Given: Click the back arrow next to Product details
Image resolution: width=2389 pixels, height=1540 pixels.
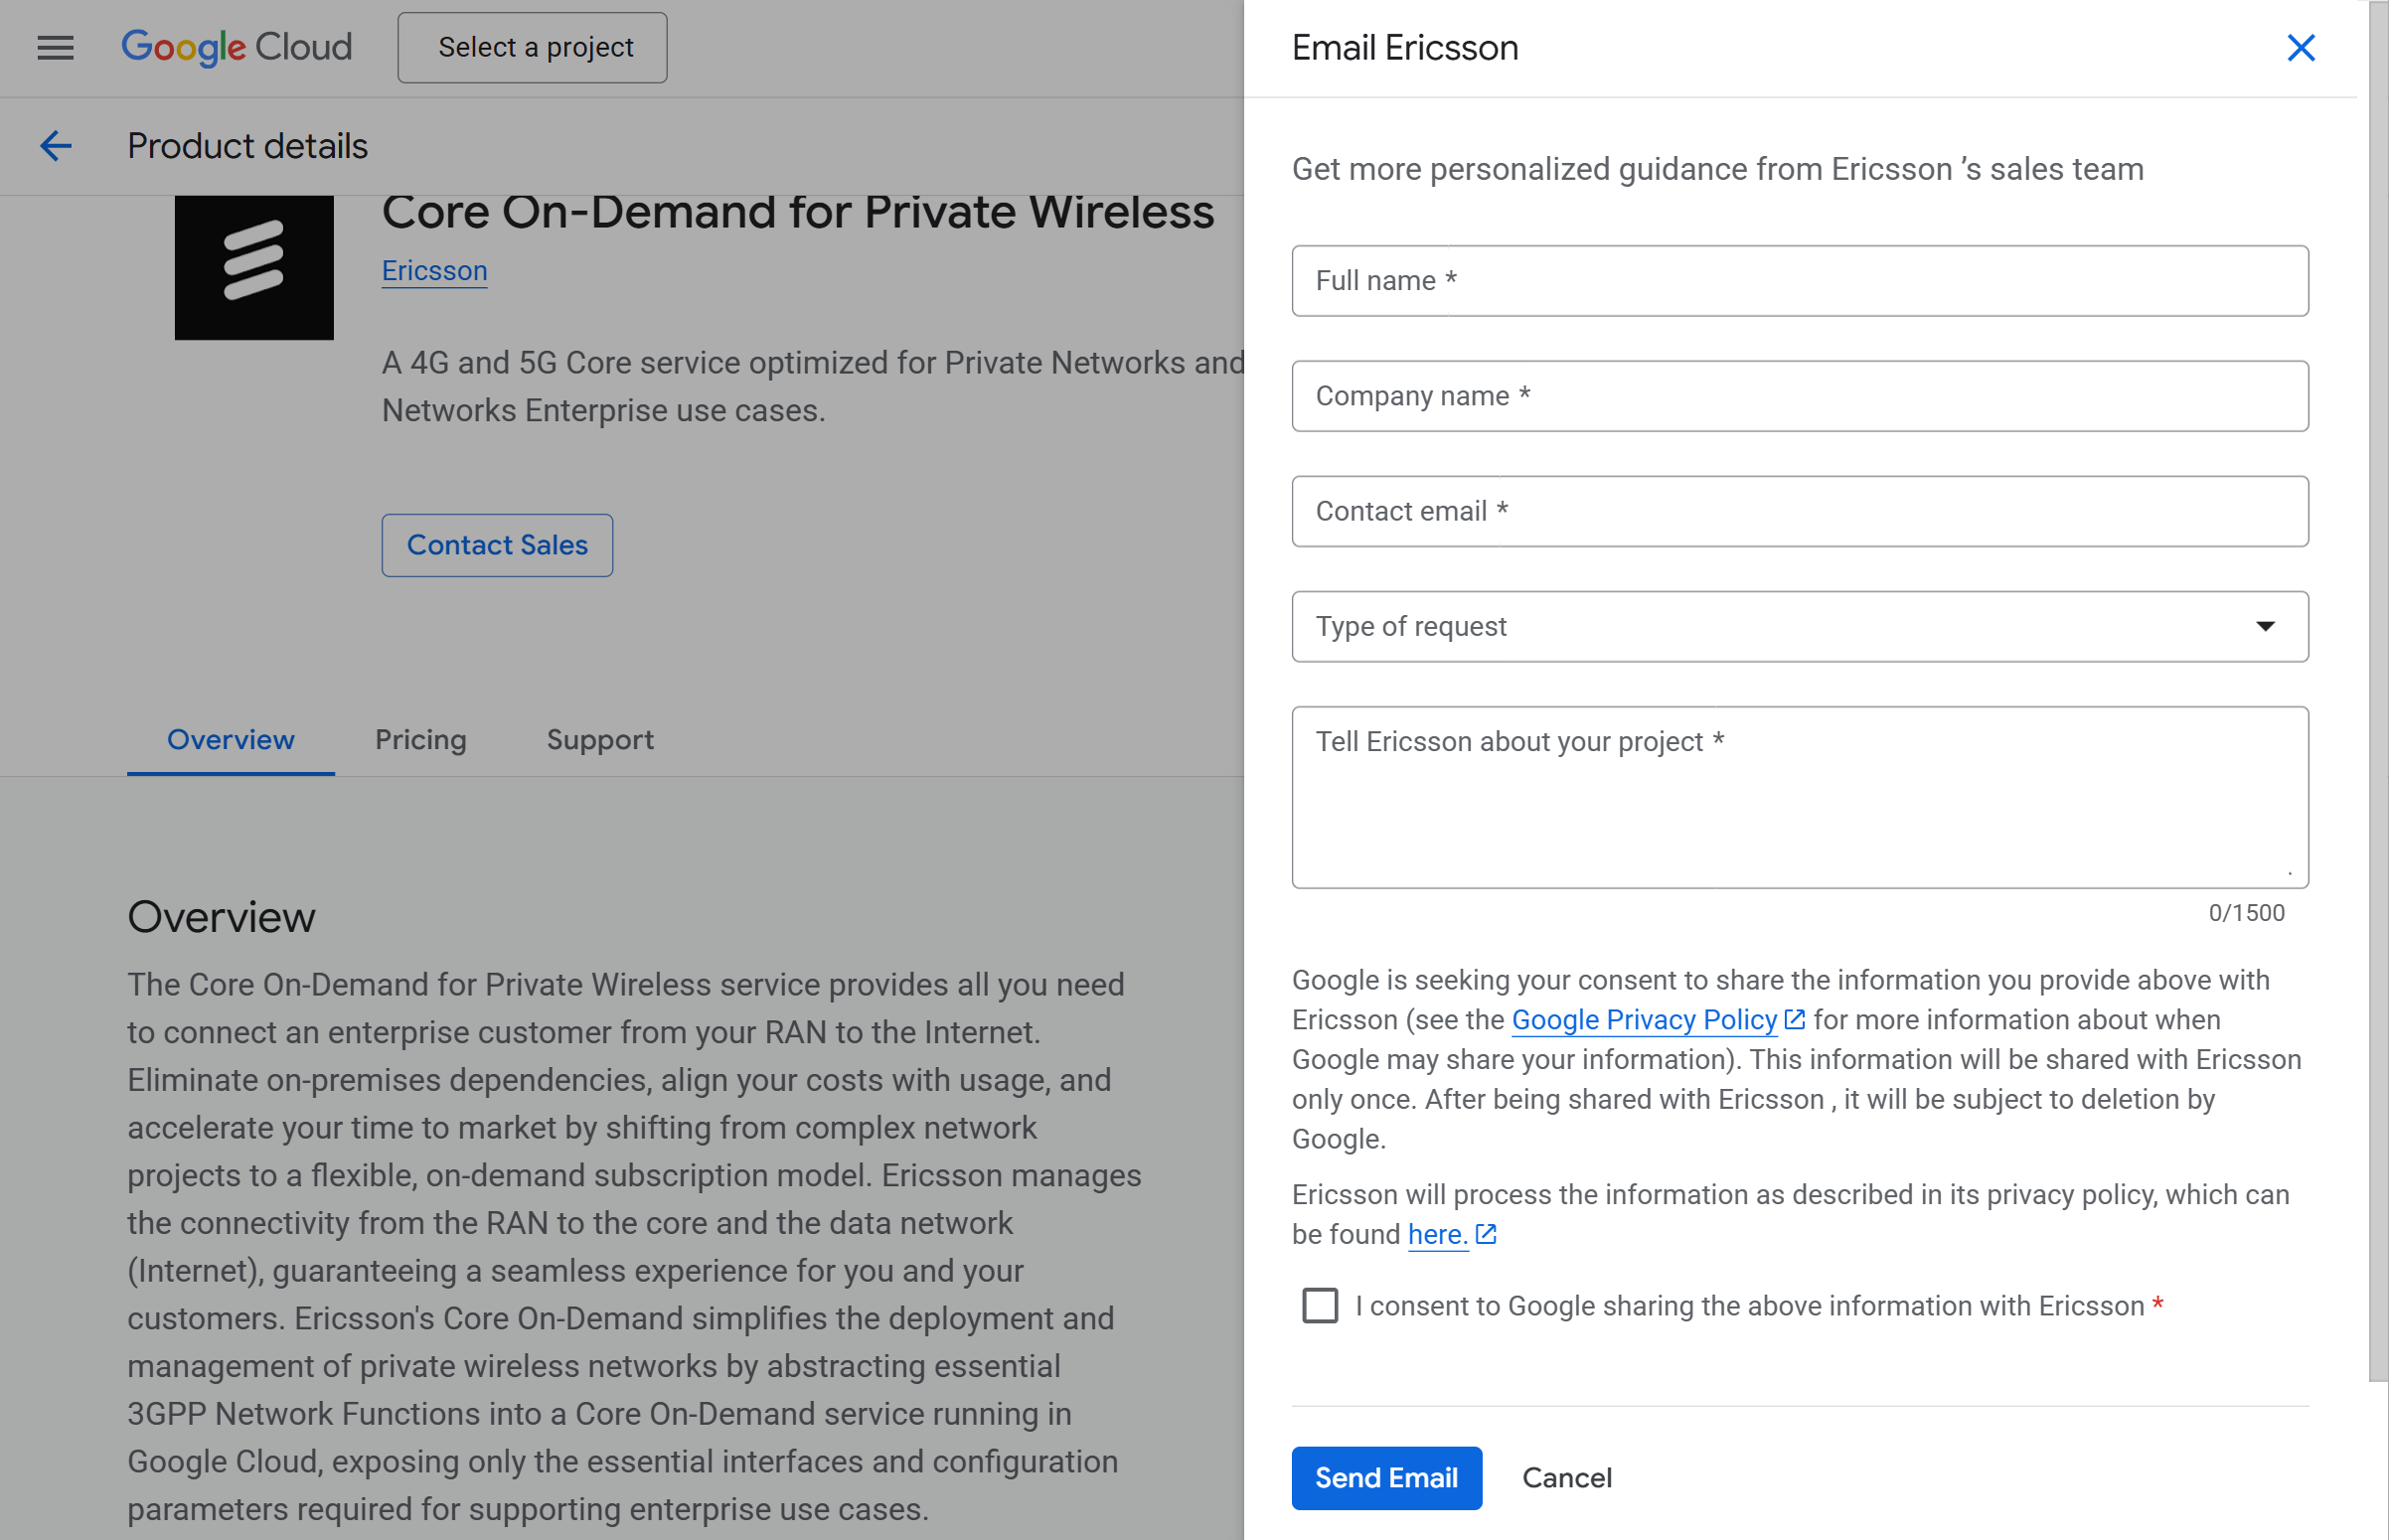Looking at the screenshot, I should 56,146.
